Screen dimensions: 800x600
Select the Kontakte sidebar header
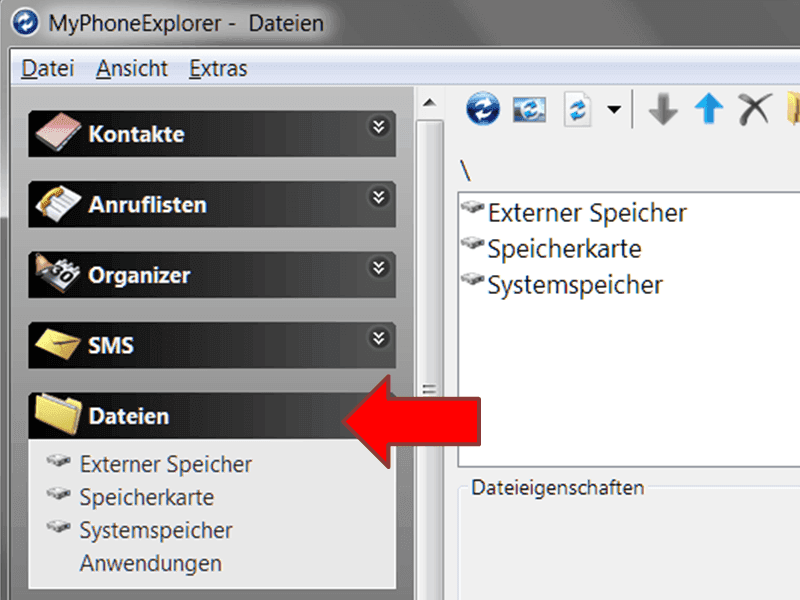click(212, 134)
